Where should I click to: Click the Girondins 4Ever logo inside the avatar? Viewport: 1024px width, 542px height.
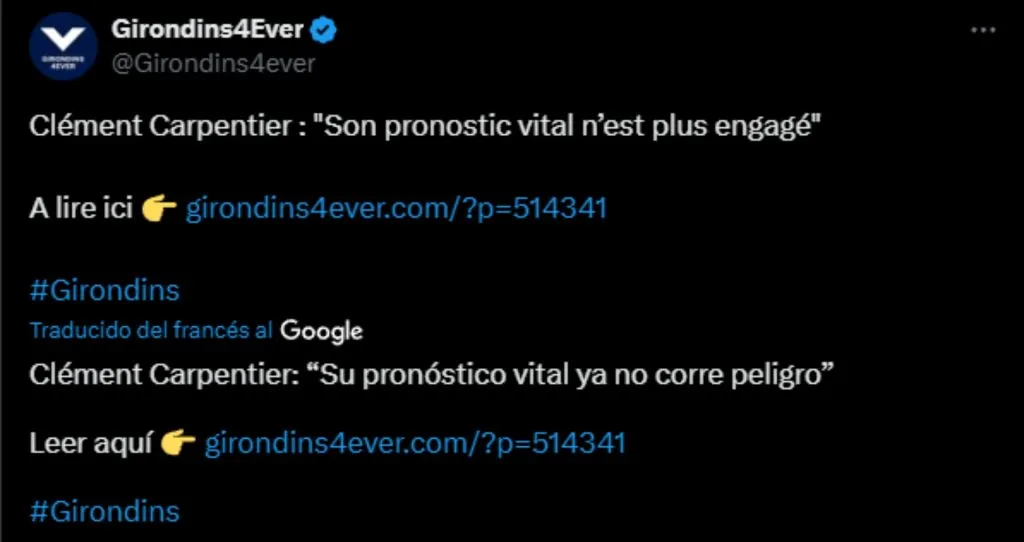(x=63, y=43)
